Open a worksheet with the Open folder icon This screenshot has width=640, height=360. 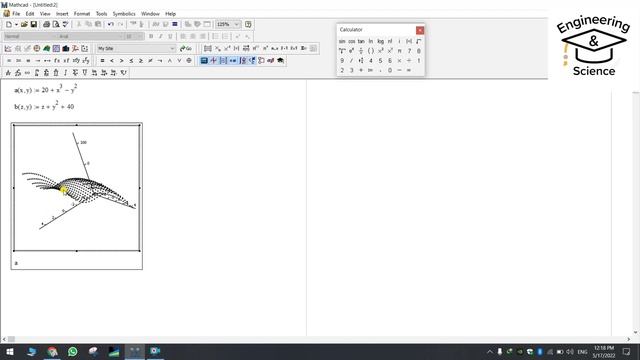coord(24,24)
